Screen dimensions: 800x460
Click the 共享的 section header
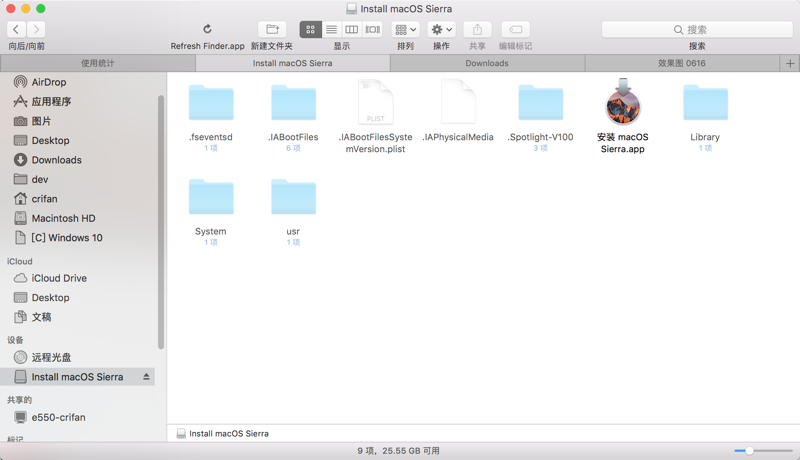[x=19, y=400]
